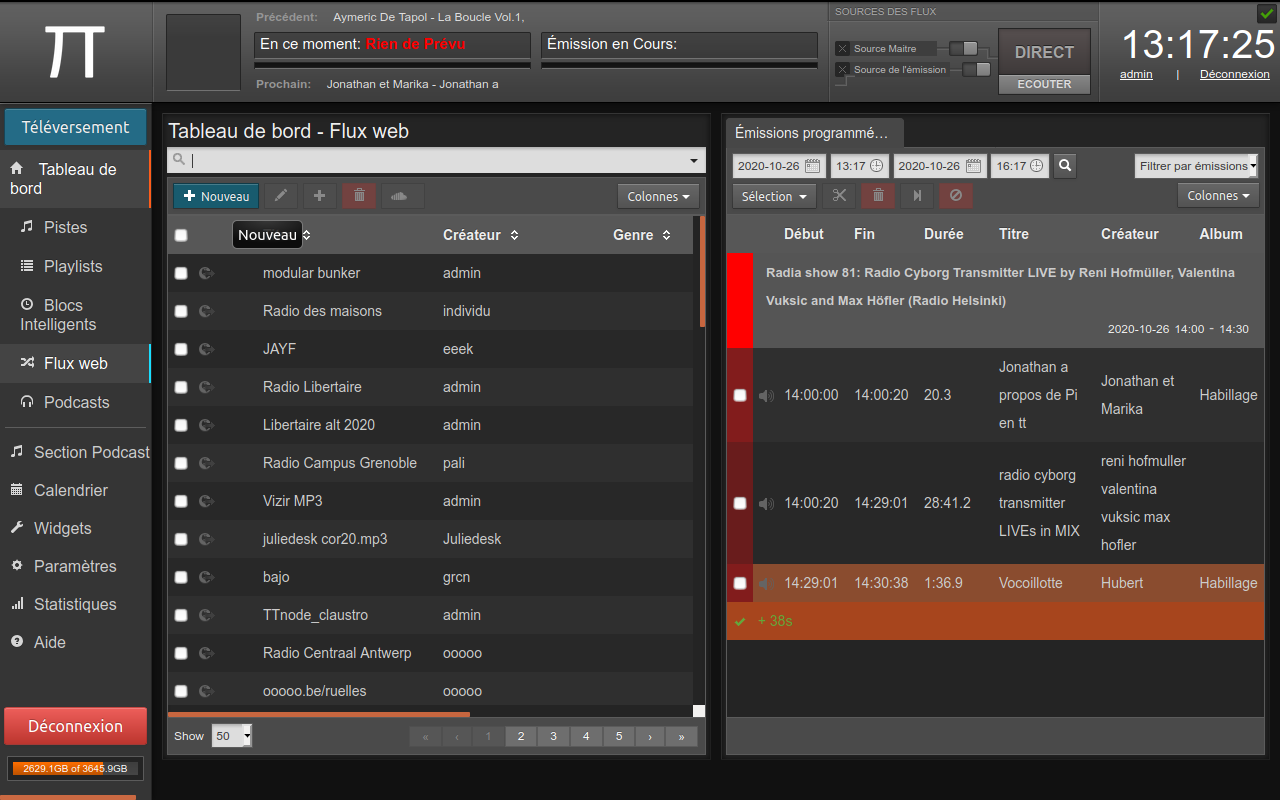Open the Colonnes menu in the Flux web panel
This screenshot has width=1280, height=800.
pyautogui.click(x=657, y=197)
